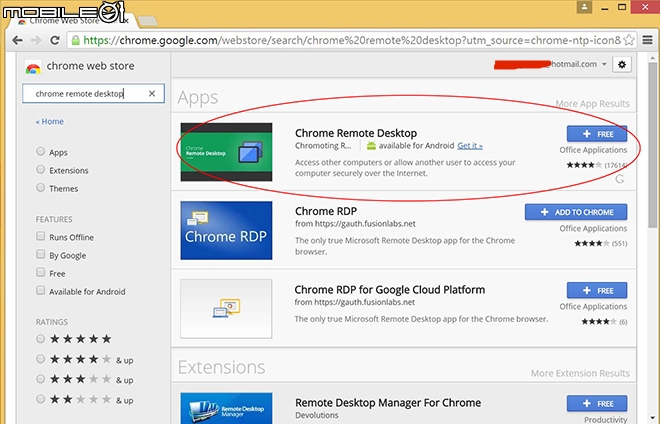Check Available for Android filter
The height and width of the screenshot is (424, 660).
(40, 291)
